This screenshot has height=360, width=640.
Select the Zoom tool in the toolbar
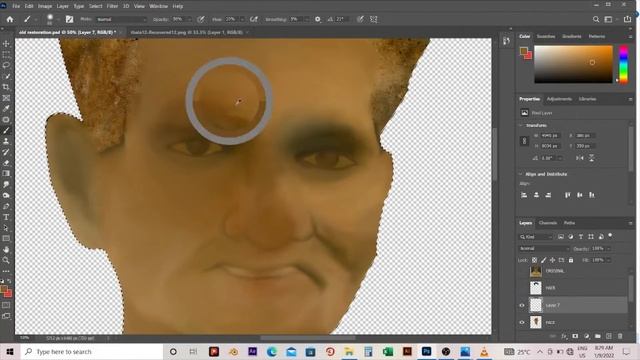[x=6, y=260]
